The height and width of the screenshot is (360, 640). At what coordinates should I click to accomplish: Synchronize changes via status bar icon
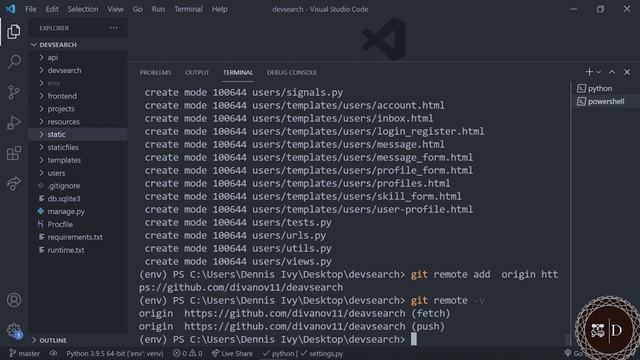tap(53, 353)
